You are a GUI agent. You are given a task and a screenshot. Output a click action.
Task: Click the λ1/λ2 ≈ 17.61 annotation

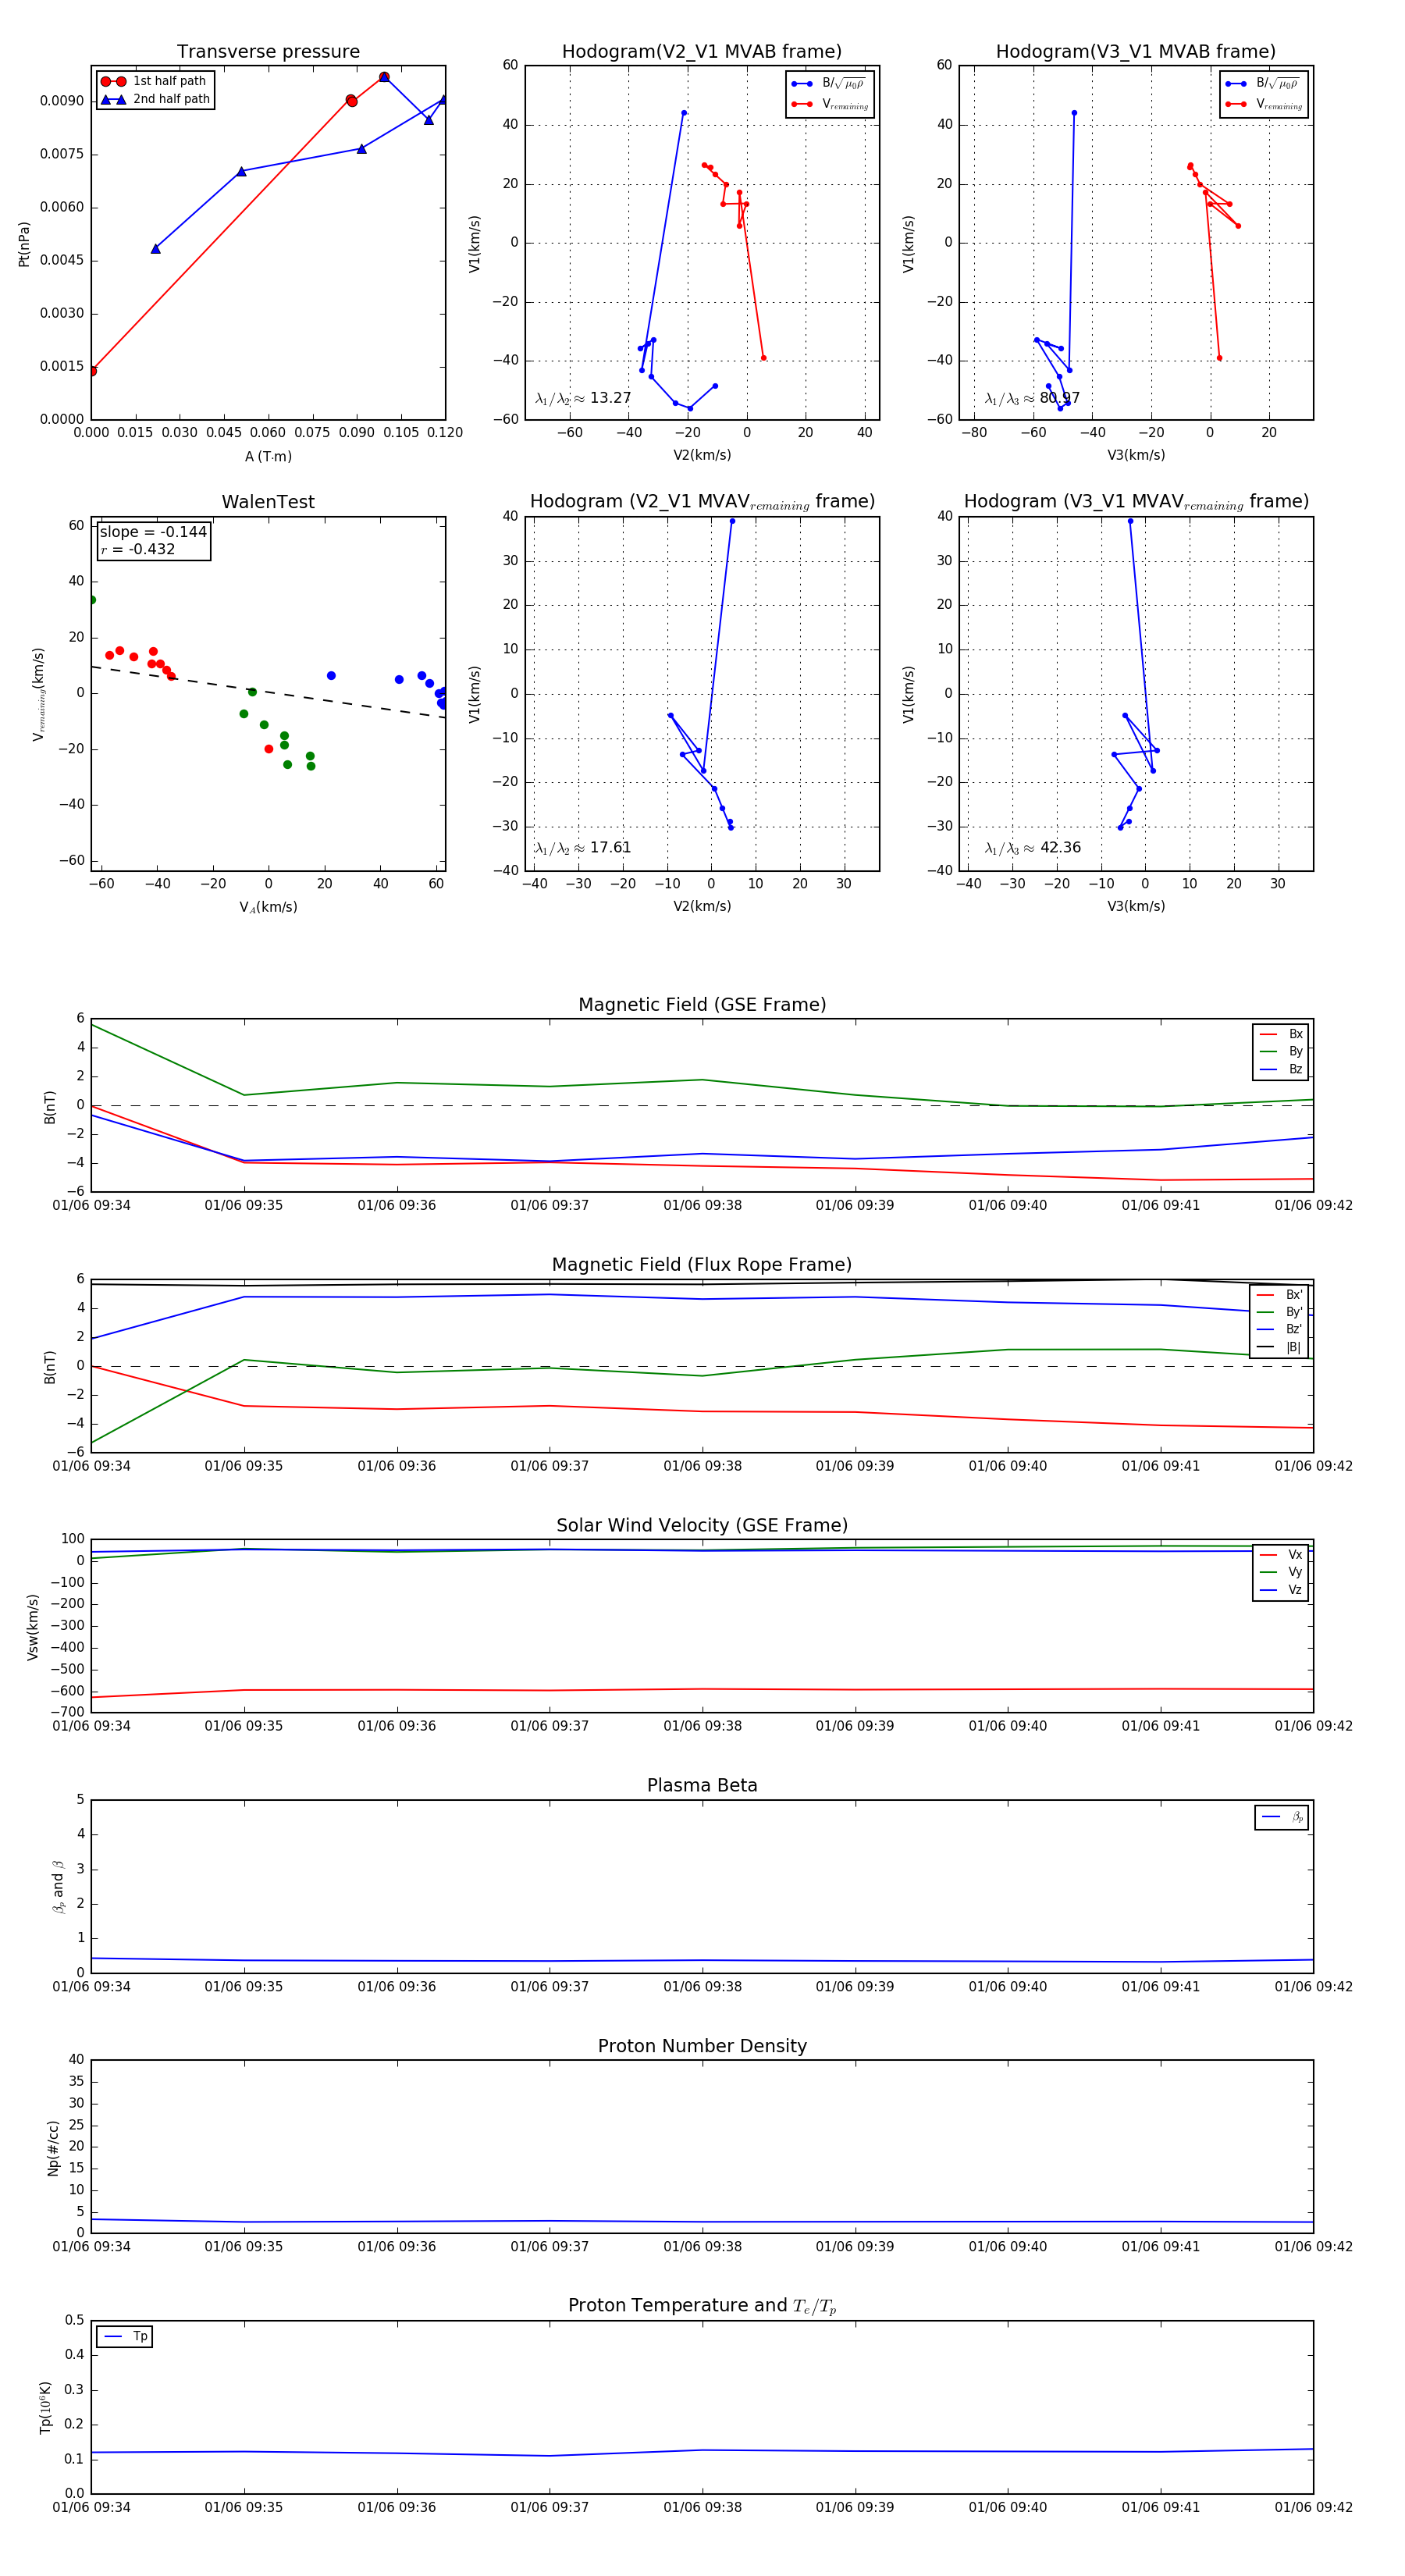[x=583, y=848]
